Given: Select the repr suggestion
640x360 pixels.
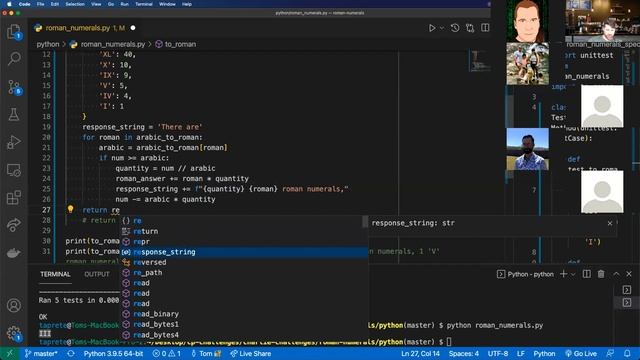Looking at the screenshot, I should [244, 242].
